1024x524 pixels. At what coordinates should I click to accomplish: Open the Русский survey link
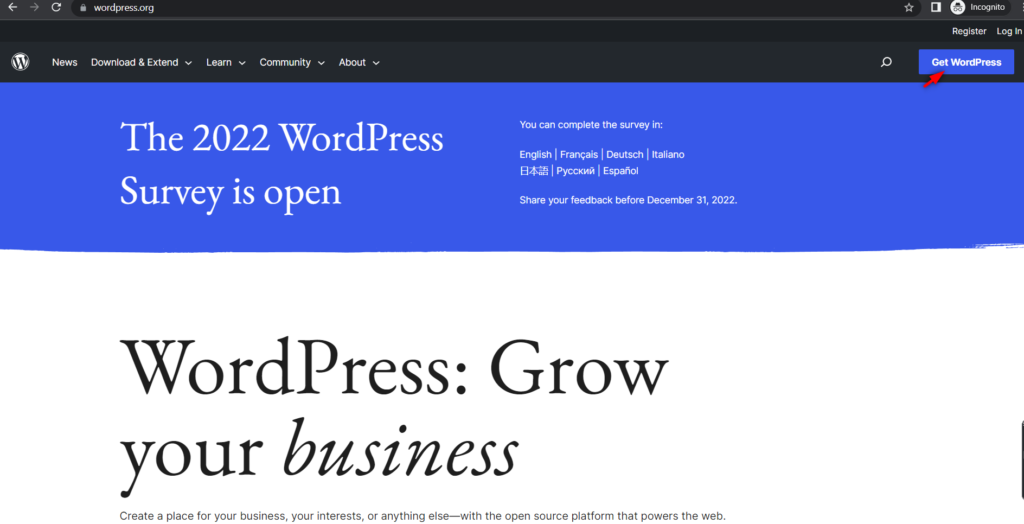[575, 171]
